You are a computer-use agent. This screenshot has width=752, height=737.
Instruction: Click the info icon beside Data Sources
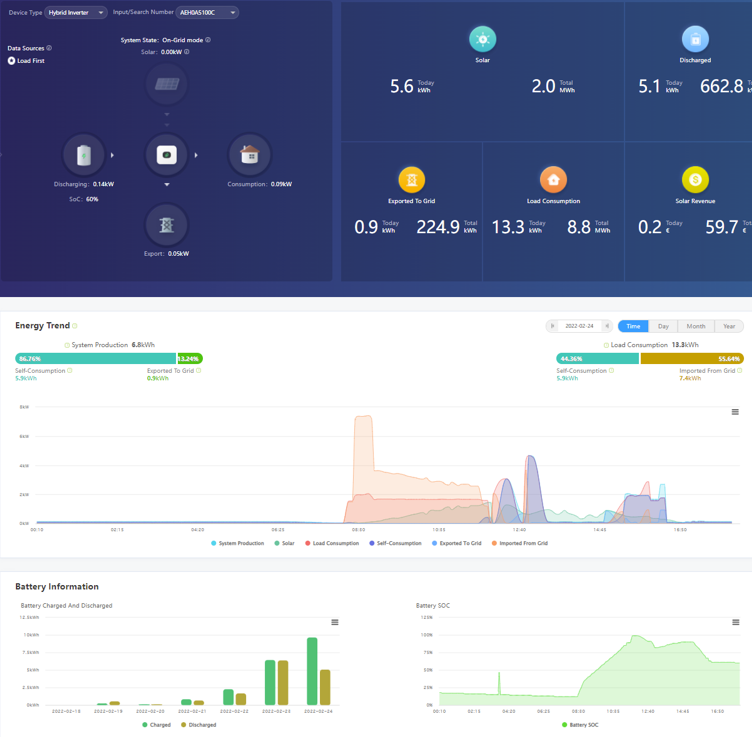tap(49, 48)
